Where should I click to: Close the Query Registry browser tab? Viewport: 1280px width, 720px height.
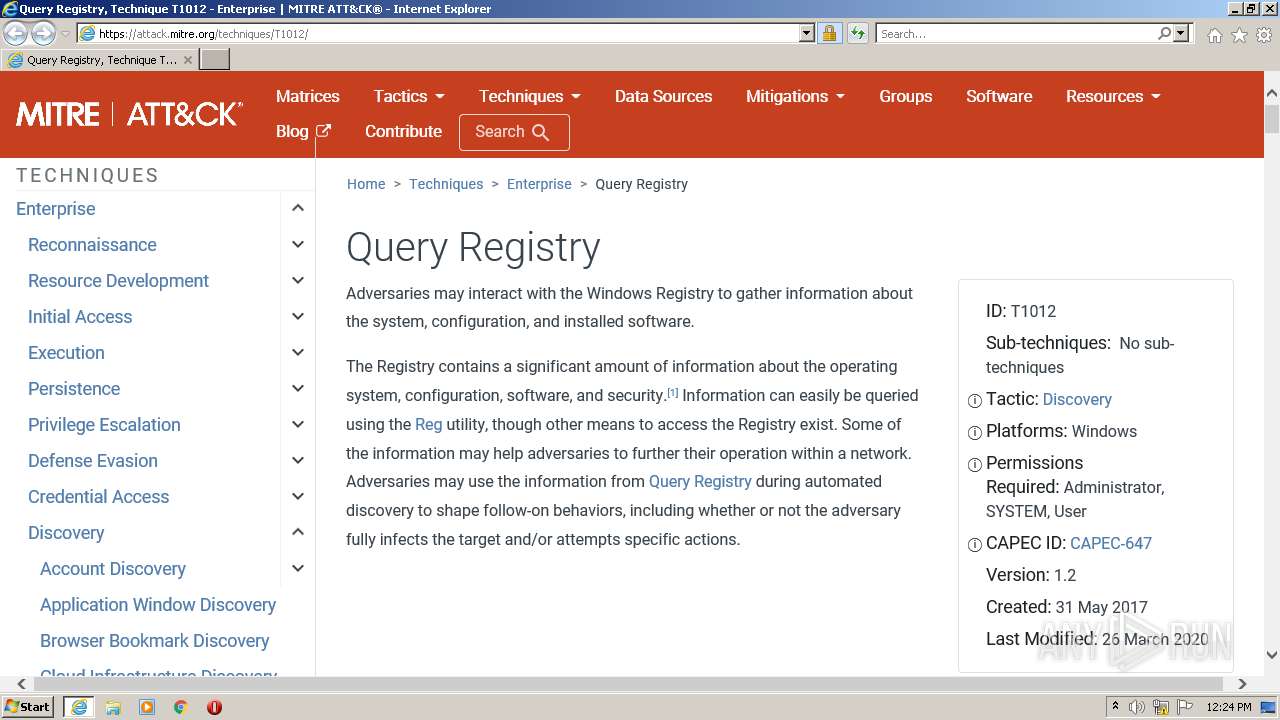(x=187, y=60)
